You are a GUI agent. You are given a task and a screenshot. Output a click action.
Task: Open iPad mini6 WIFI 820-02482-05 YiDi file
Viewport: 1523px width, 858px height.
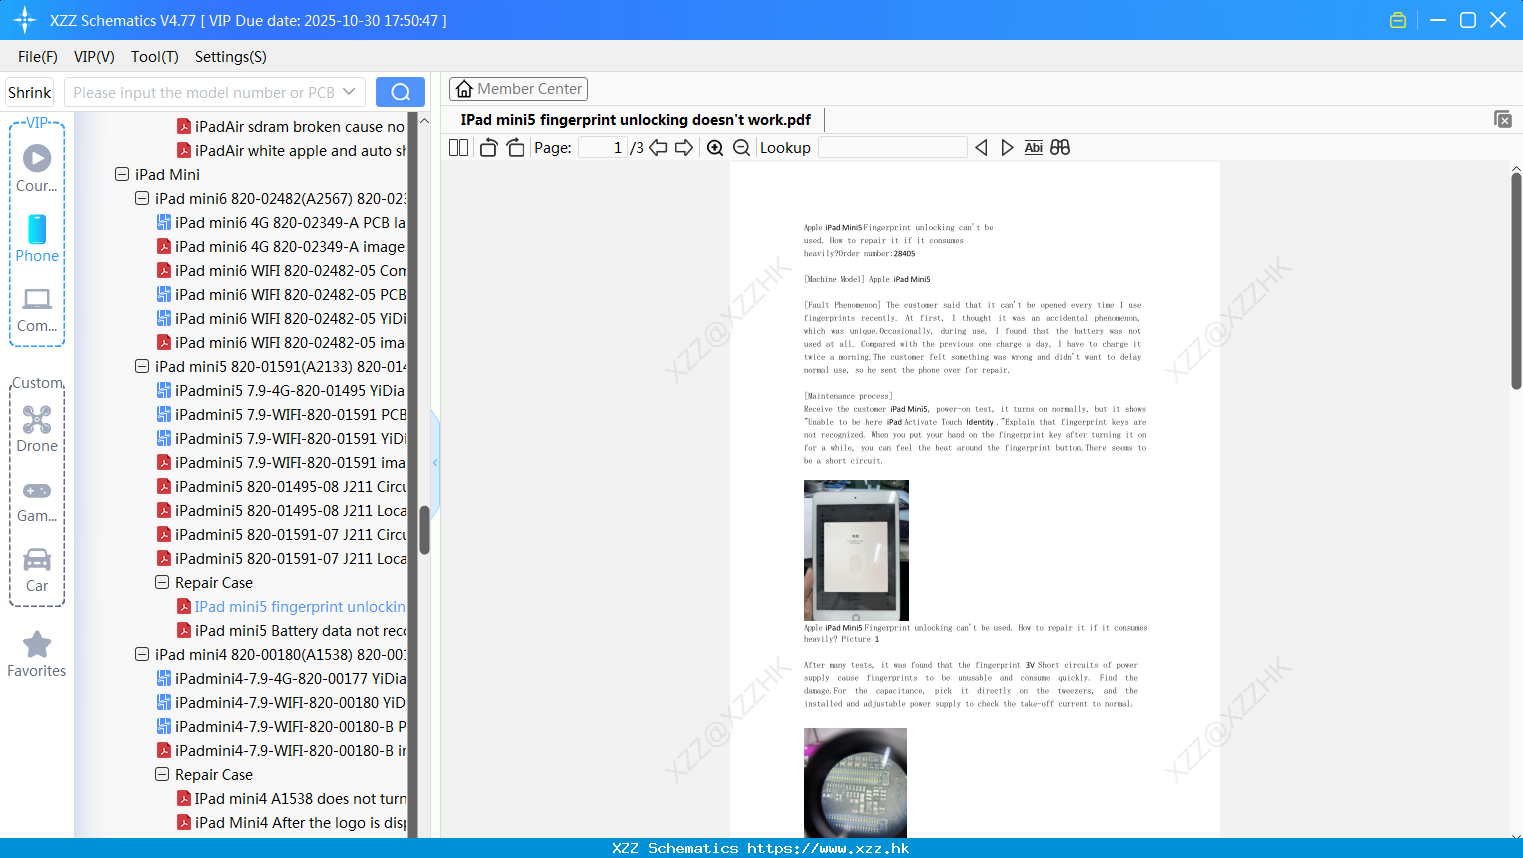(x=281, y=318)
